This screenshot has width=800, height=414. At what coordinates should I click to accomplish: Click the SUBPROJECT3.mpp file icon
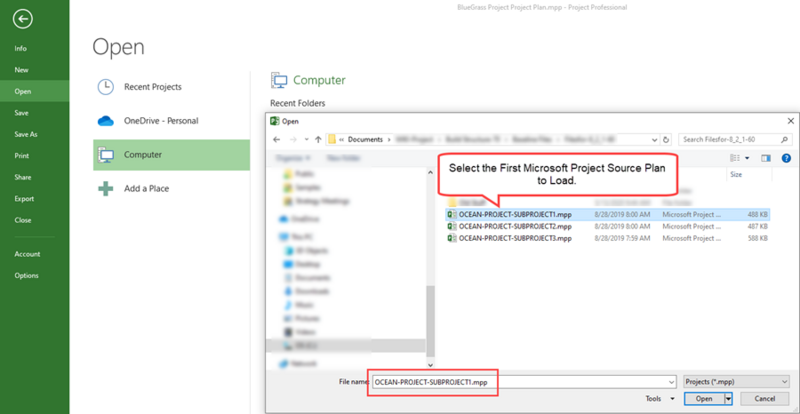click(x=452, y=238)
